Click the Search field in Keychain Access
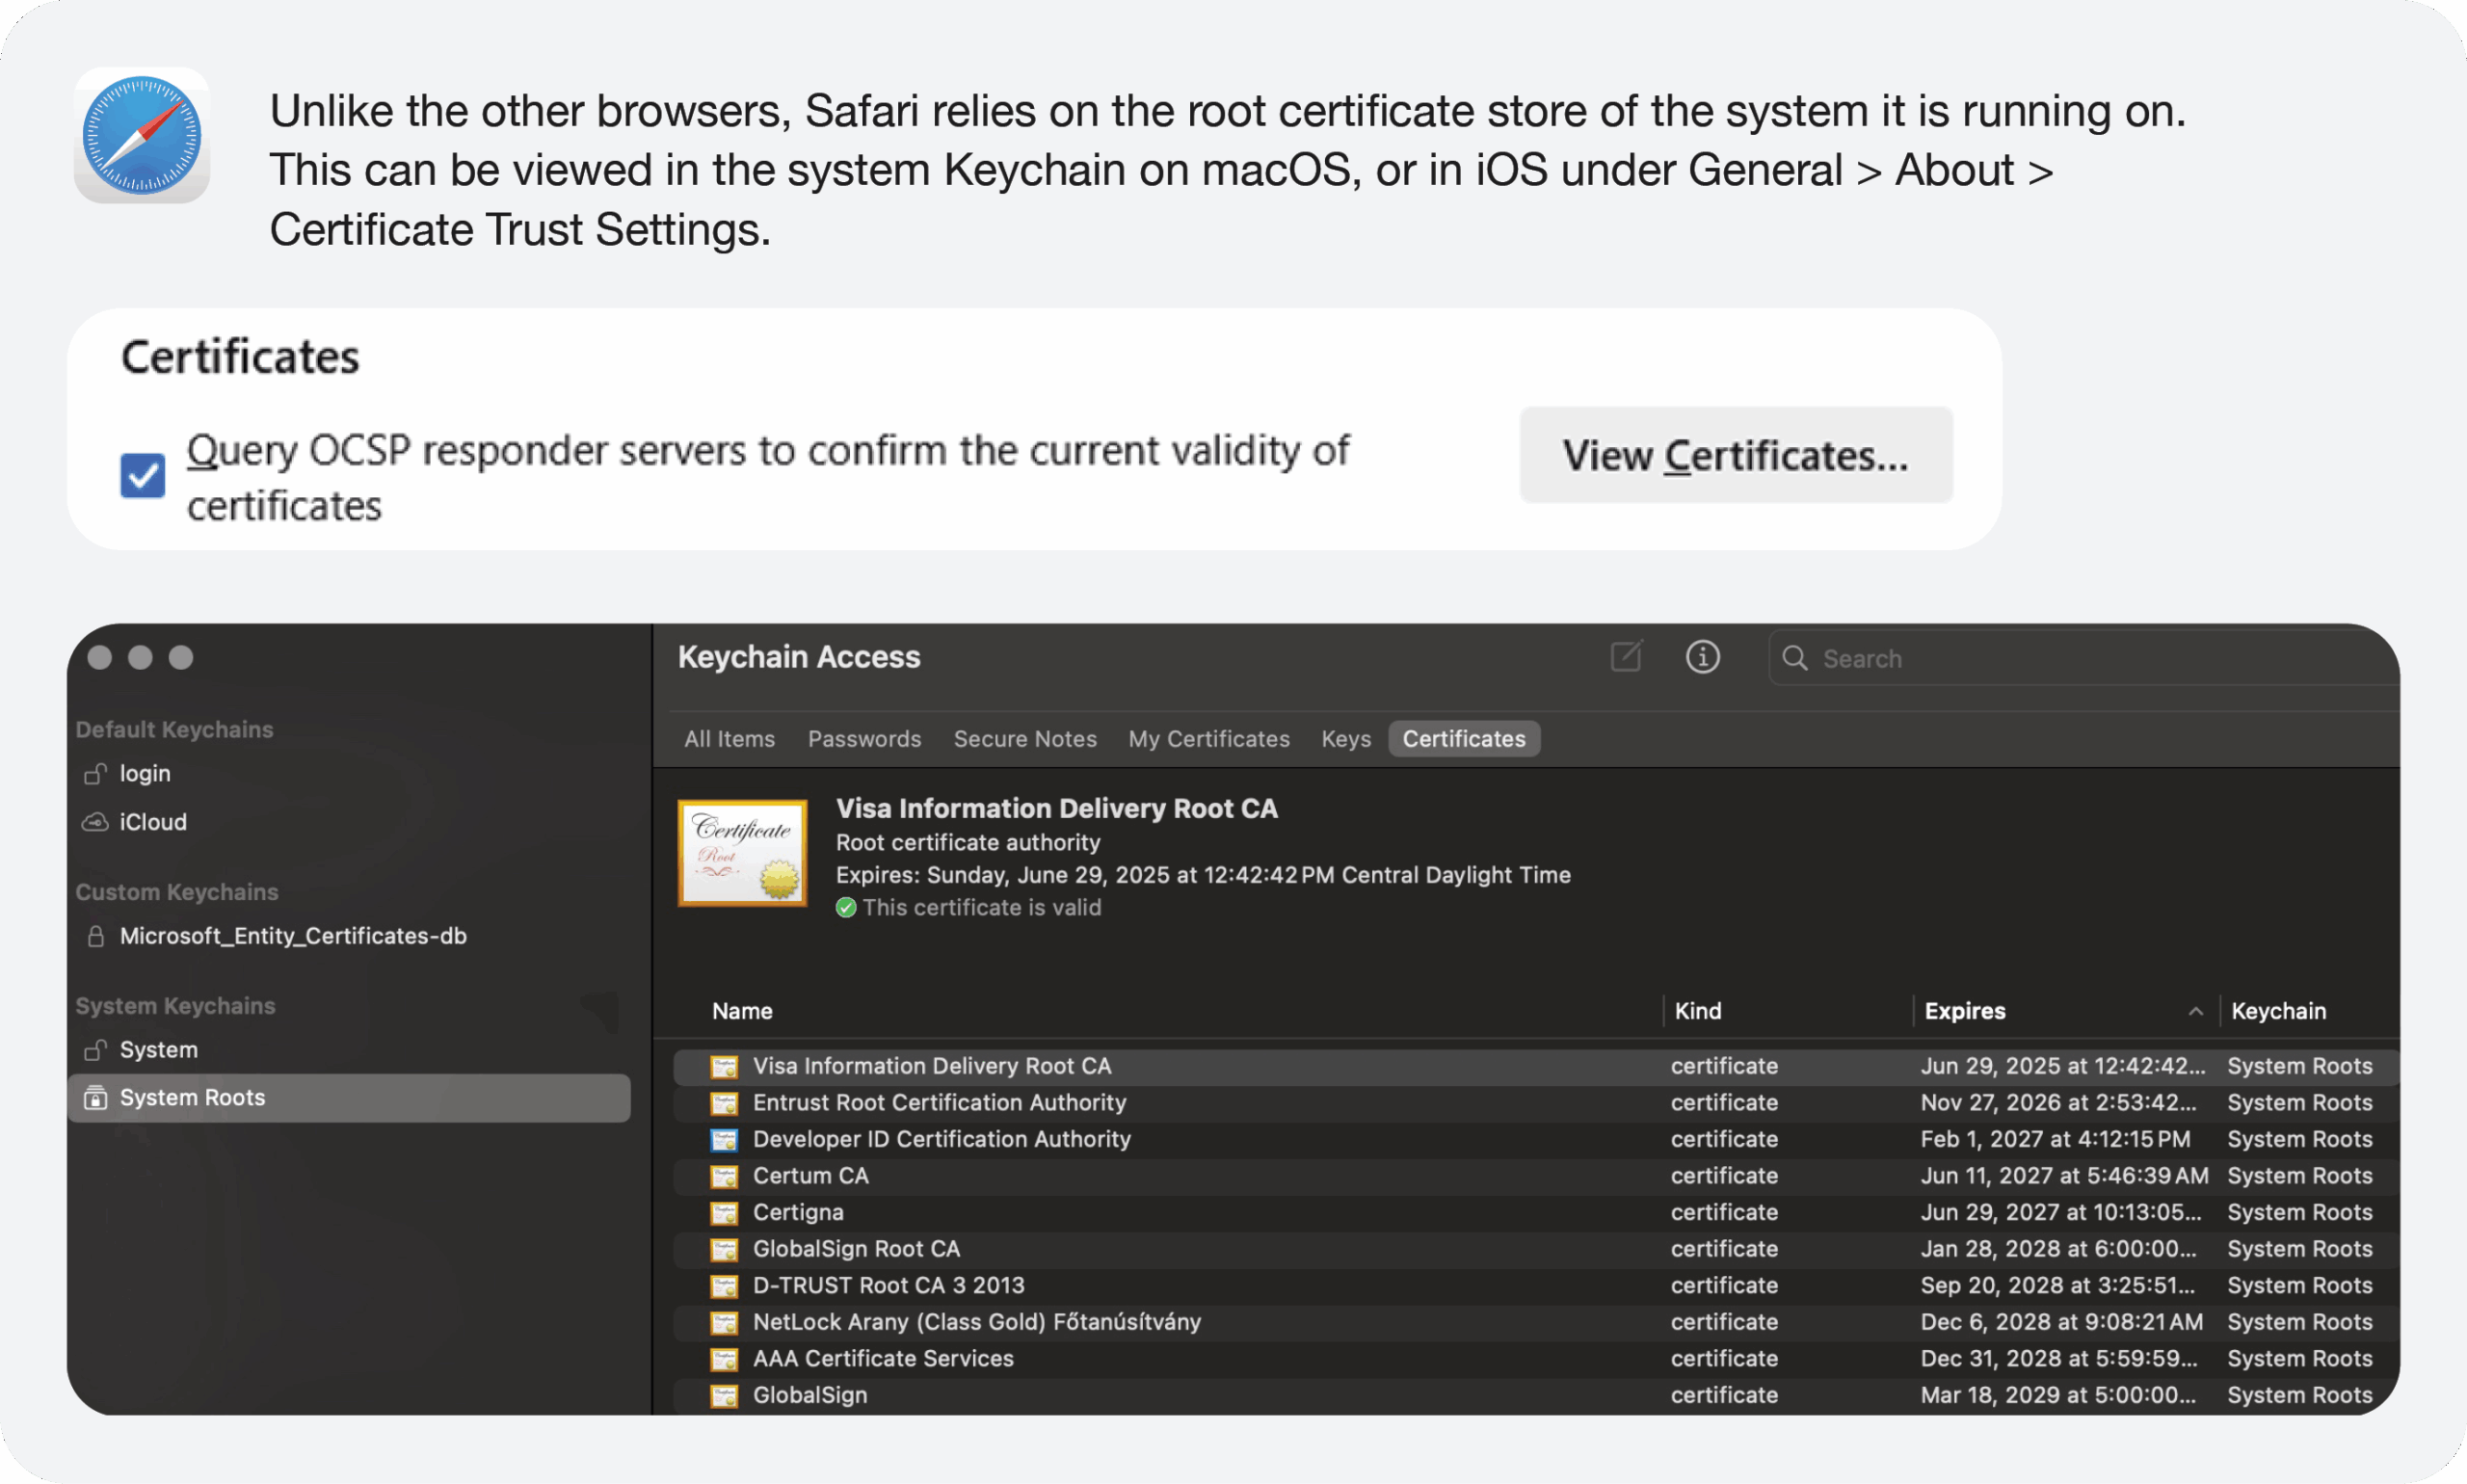This screenshot has width=2467, height=1484. click(x=2084, y=658)
